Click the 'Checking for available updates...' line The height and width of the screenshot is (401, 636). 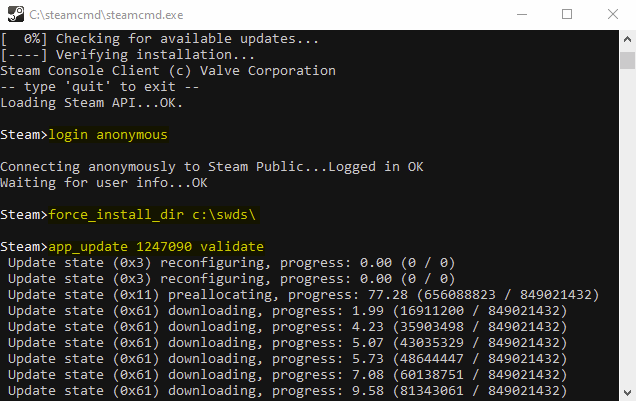[x=161, y=39]
